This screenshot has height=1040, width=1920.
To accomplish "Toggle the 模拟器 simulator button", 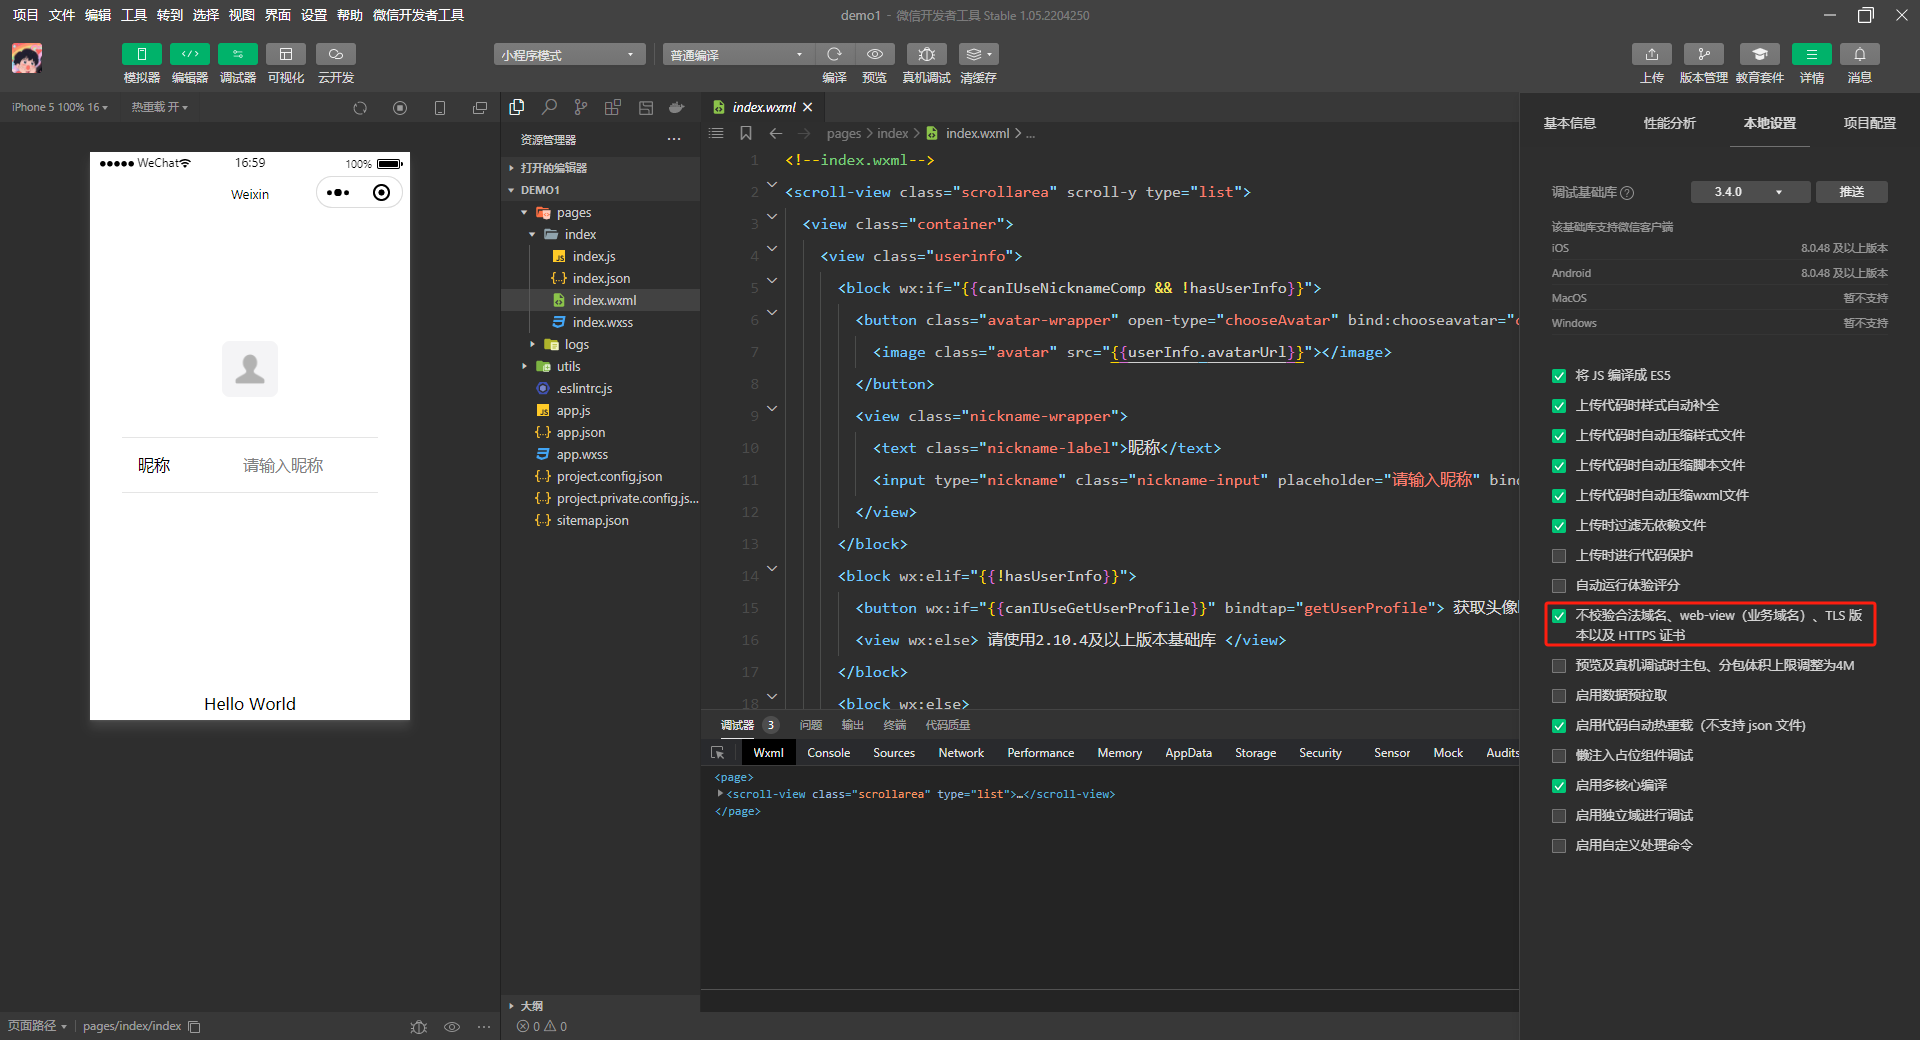I will pyautogui.click(x=141, y=54).
